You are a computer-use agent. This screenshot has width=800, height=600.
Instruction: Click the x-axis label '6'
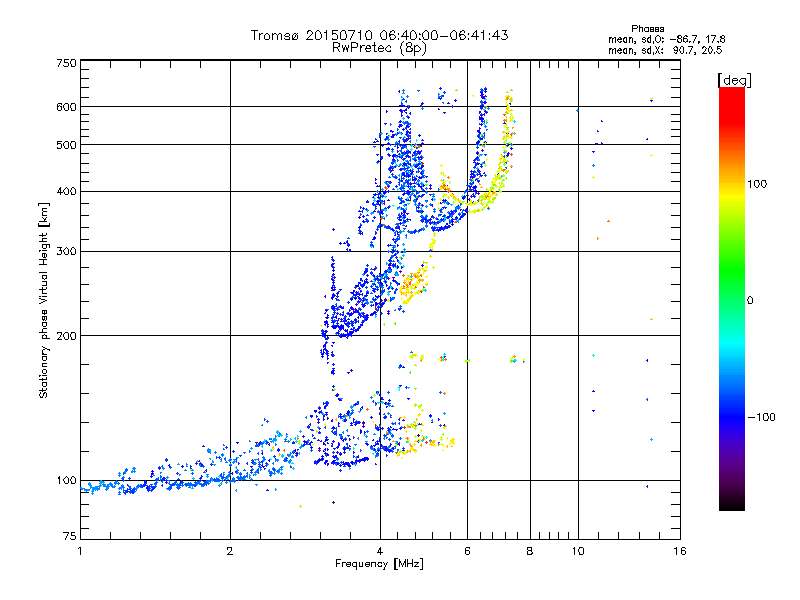[x=467, y=551]
